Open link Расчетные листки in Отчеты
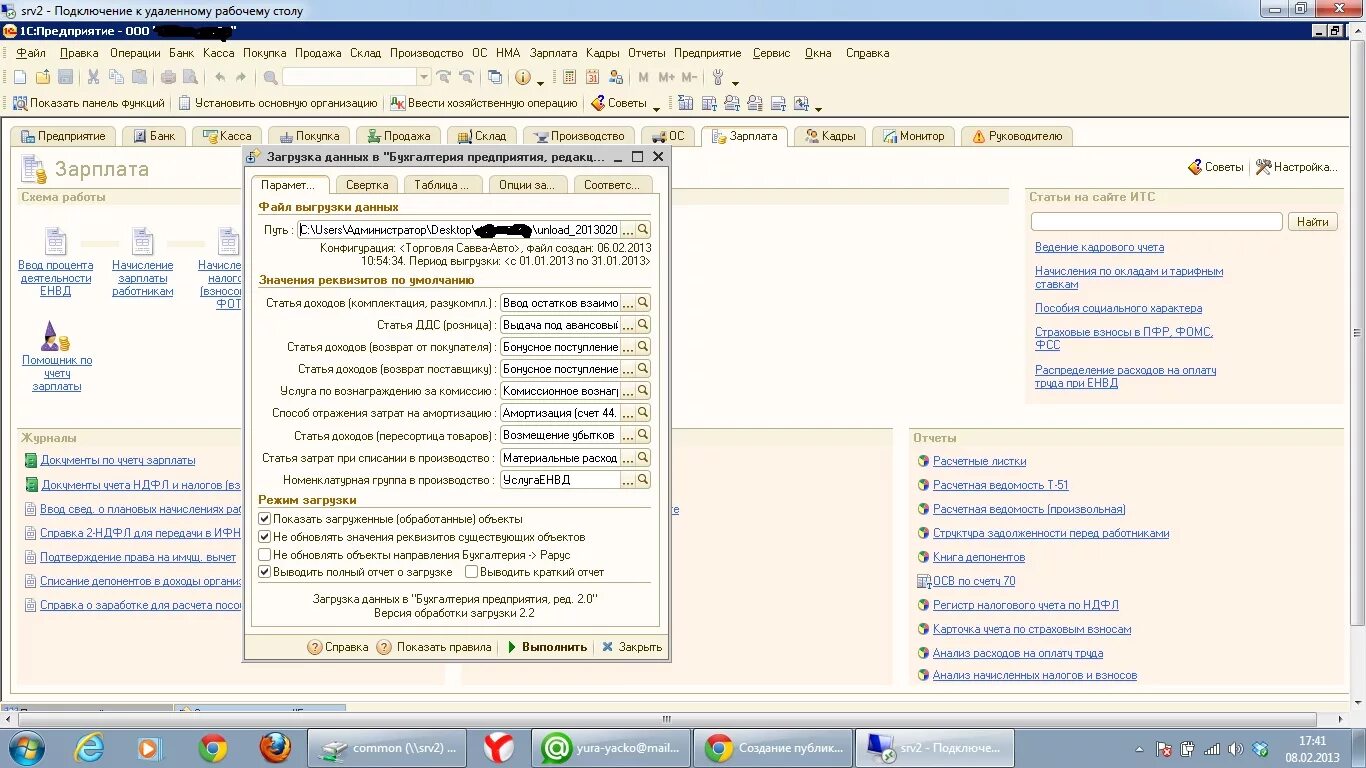Viewport: 1366px width, 768px height. click(x=979, y=461)
